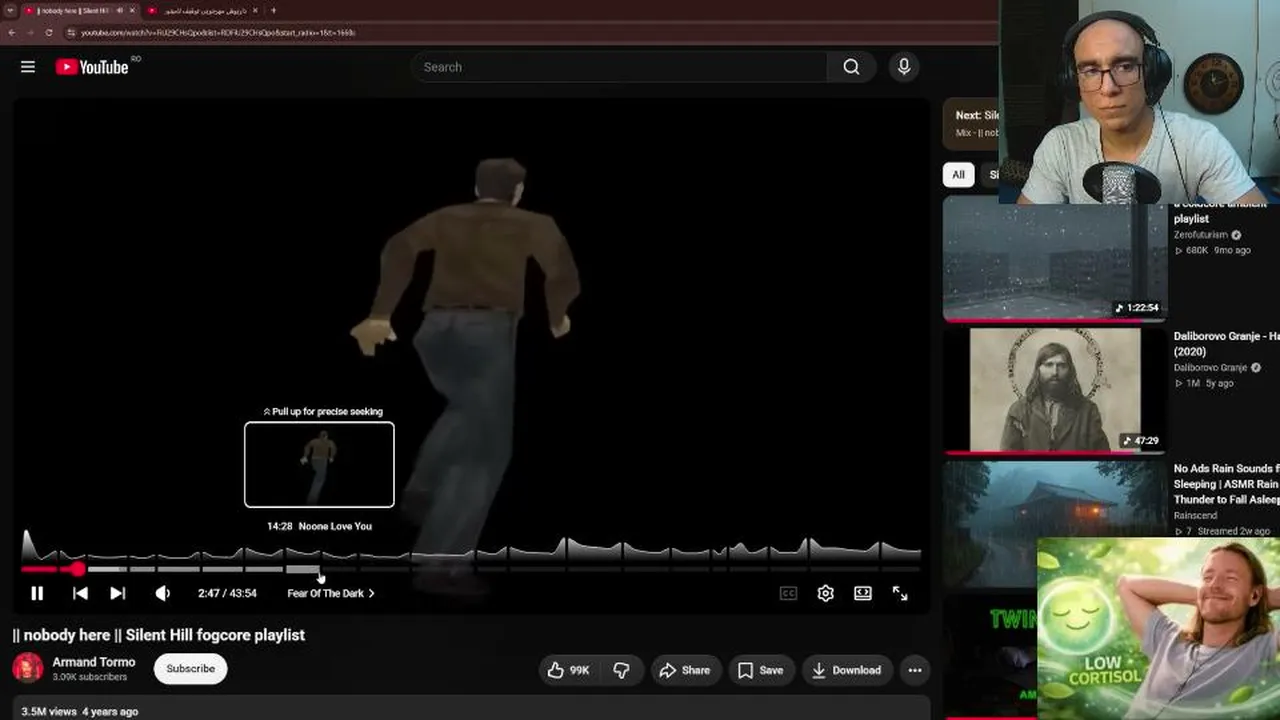Mute the player volume

162,593
